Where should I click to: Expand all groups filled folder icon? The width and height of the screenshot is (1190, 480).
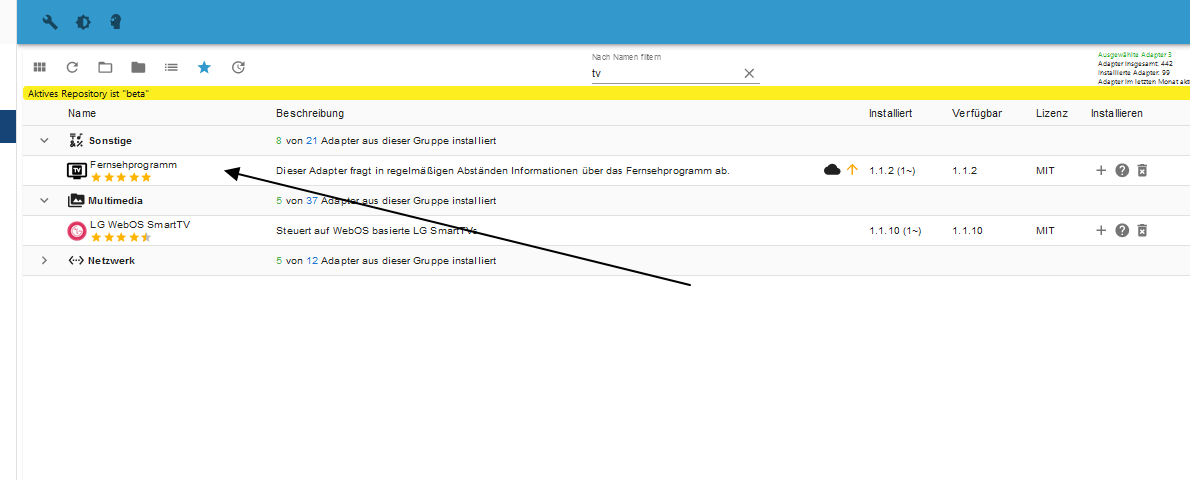point(138,68)
